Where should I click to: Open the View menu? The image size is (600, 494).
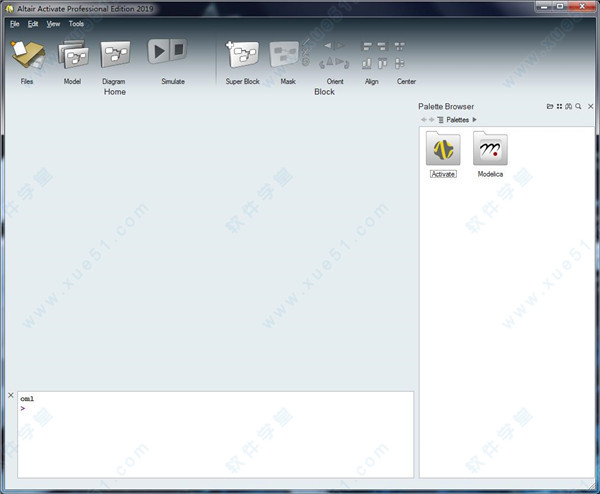(x=53, y=23)
